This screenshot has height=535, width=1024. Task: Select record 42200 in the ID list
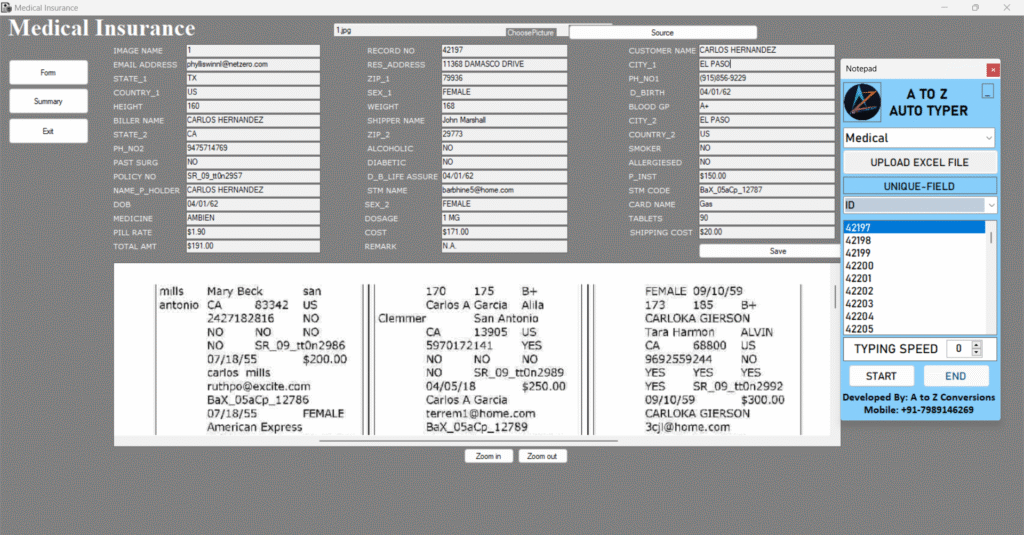[859, 266]
